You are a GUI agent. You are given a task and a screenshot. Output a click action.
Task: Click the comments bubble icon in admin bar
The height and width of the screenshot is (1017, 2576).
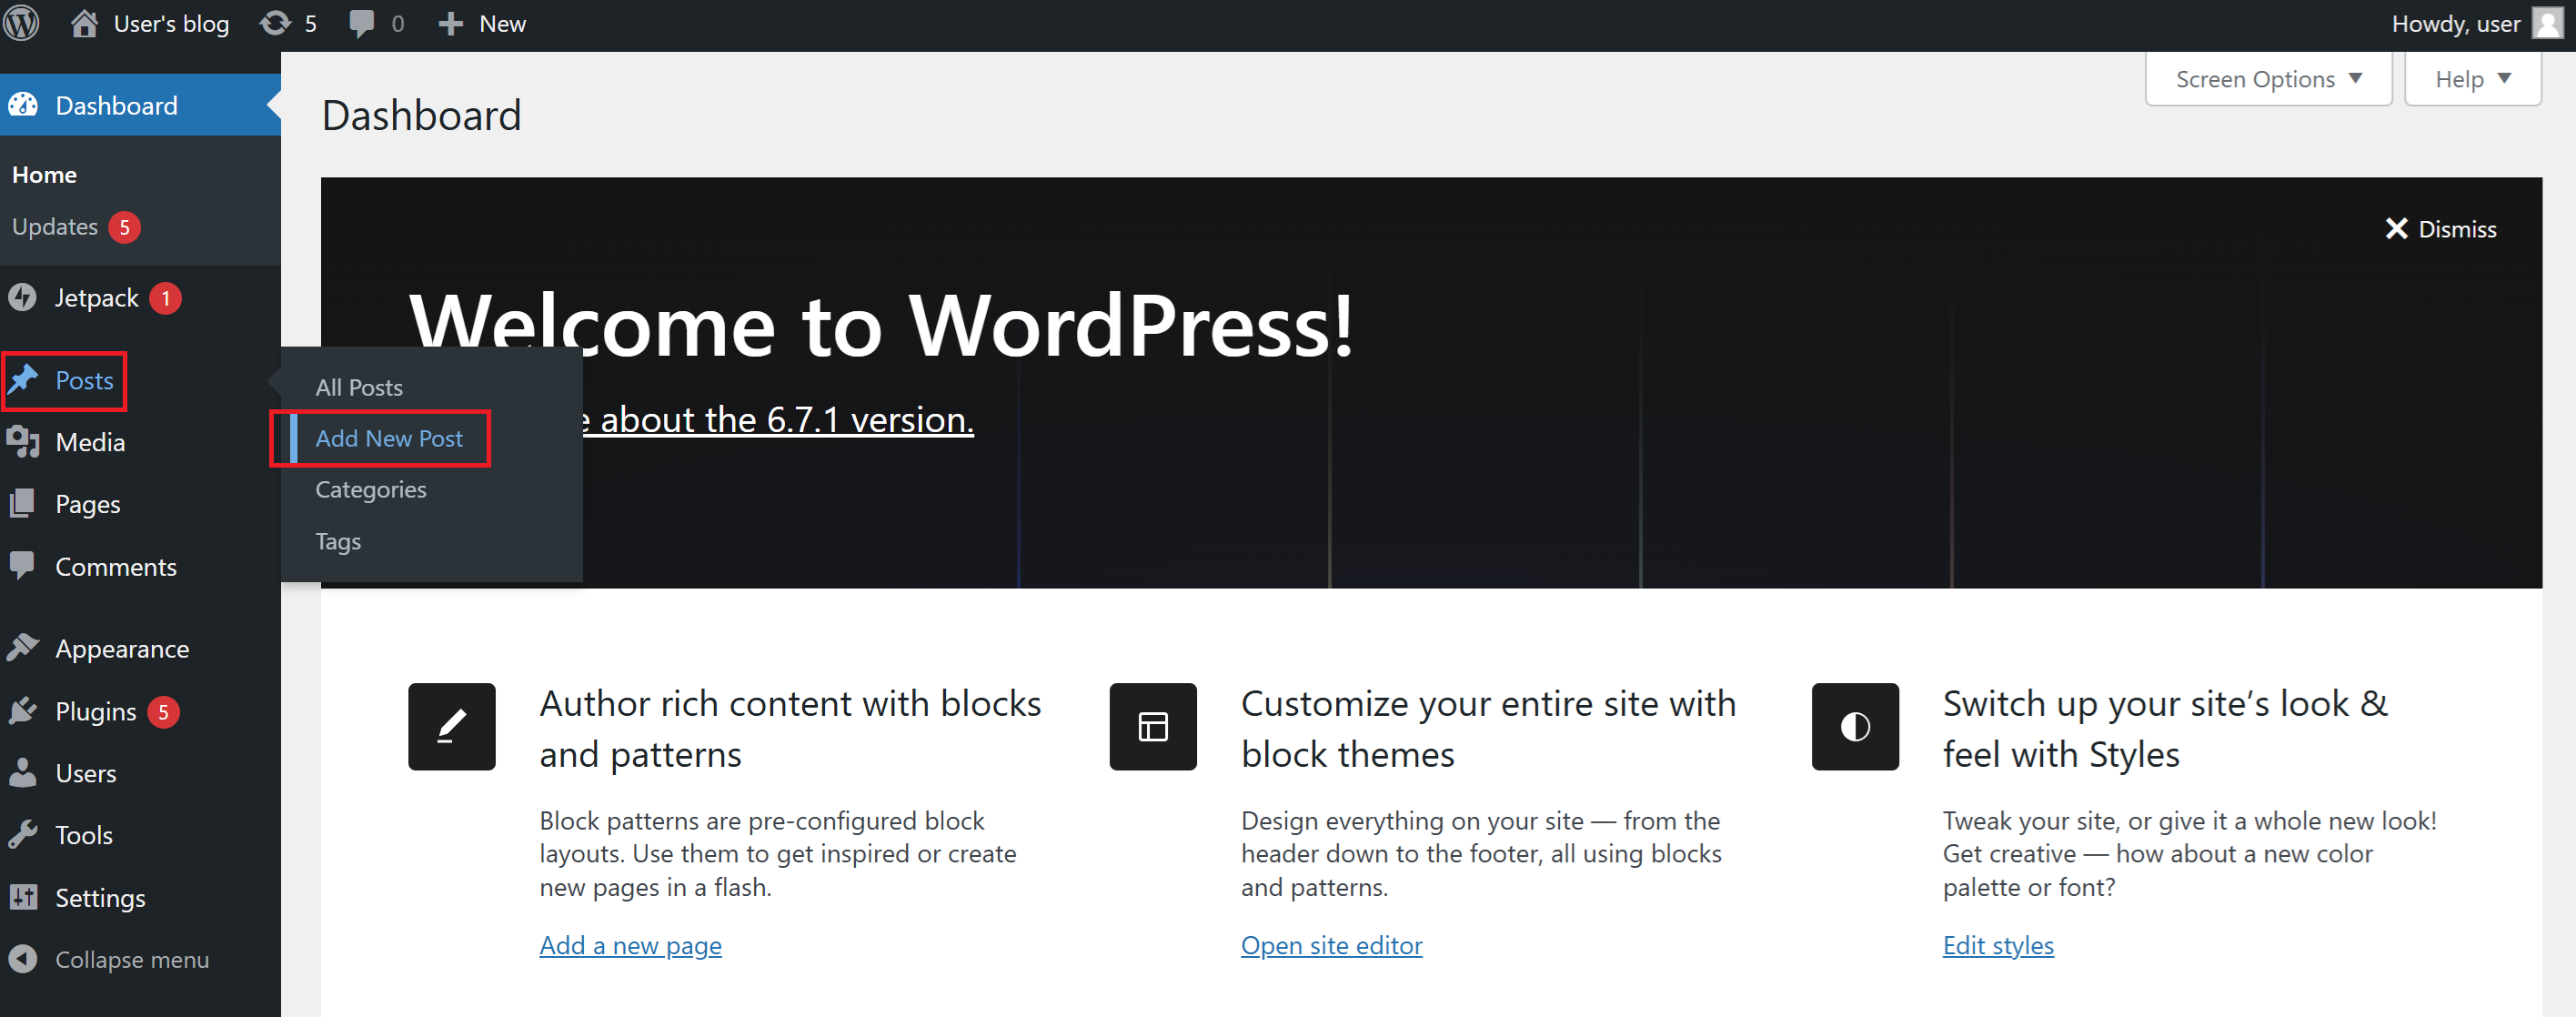click(361, 23)
